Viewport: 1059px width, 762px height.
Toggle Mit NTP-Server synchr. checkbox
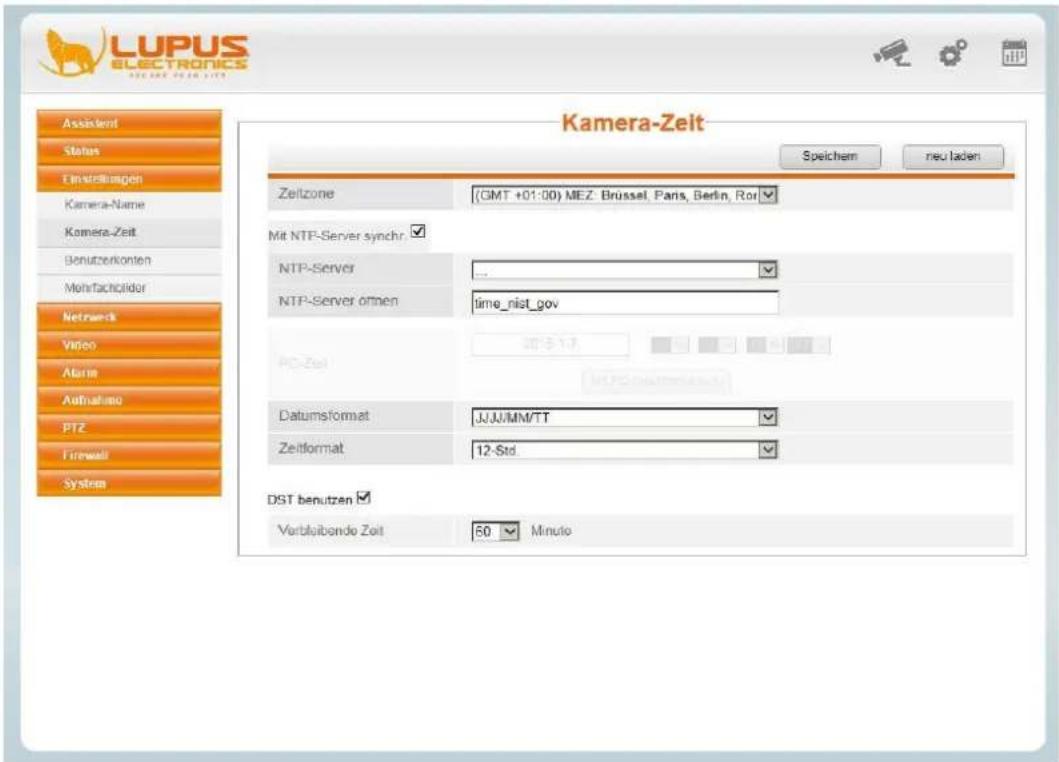tap(418, 232)
